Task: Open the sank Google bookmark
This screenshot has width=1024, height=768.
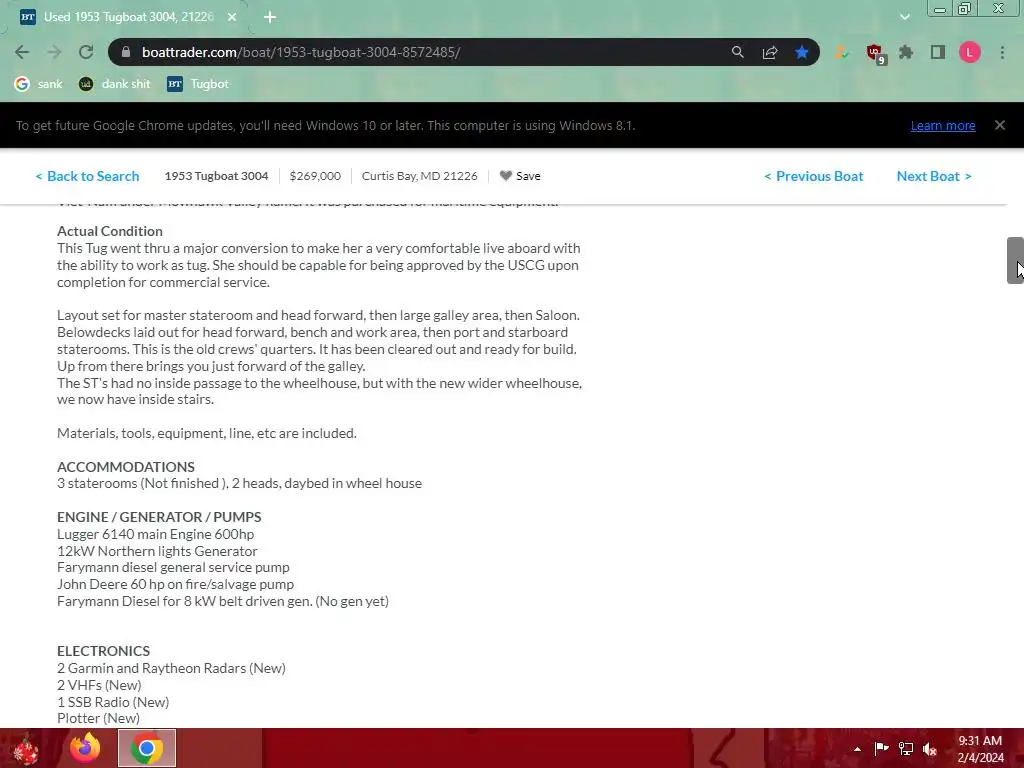Action: 39,84
